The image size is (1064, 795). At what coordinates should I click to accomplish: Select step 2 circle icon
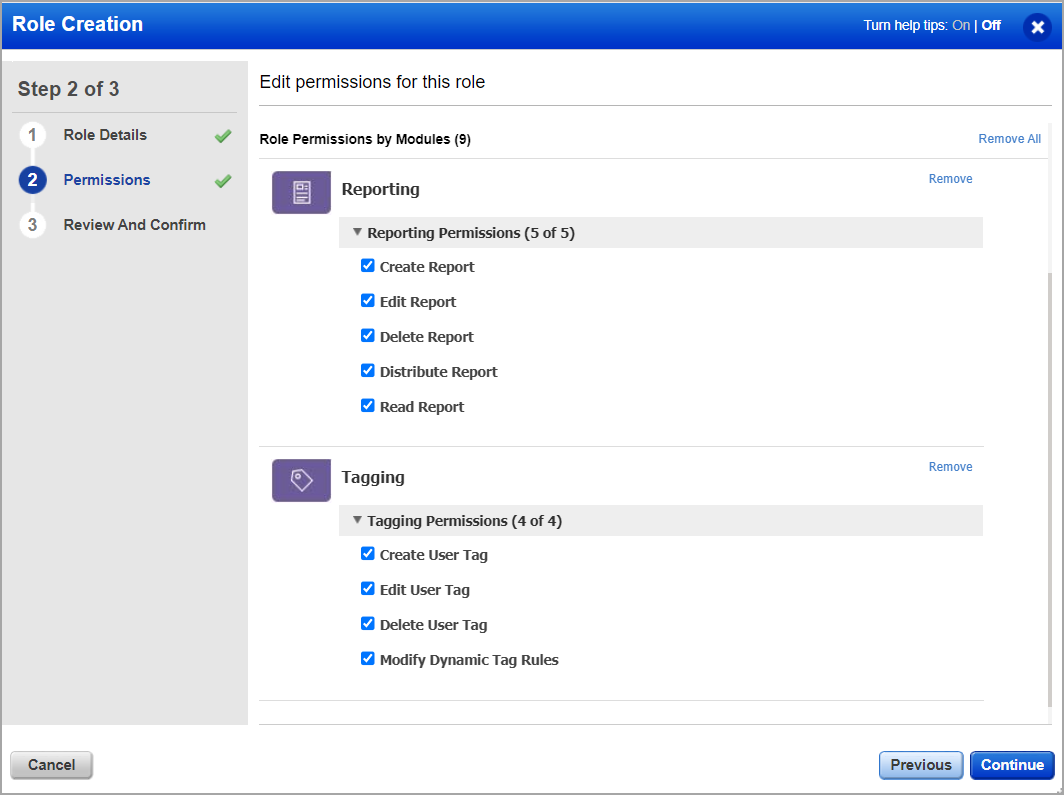pyautogui.click(x=32, y=180)
